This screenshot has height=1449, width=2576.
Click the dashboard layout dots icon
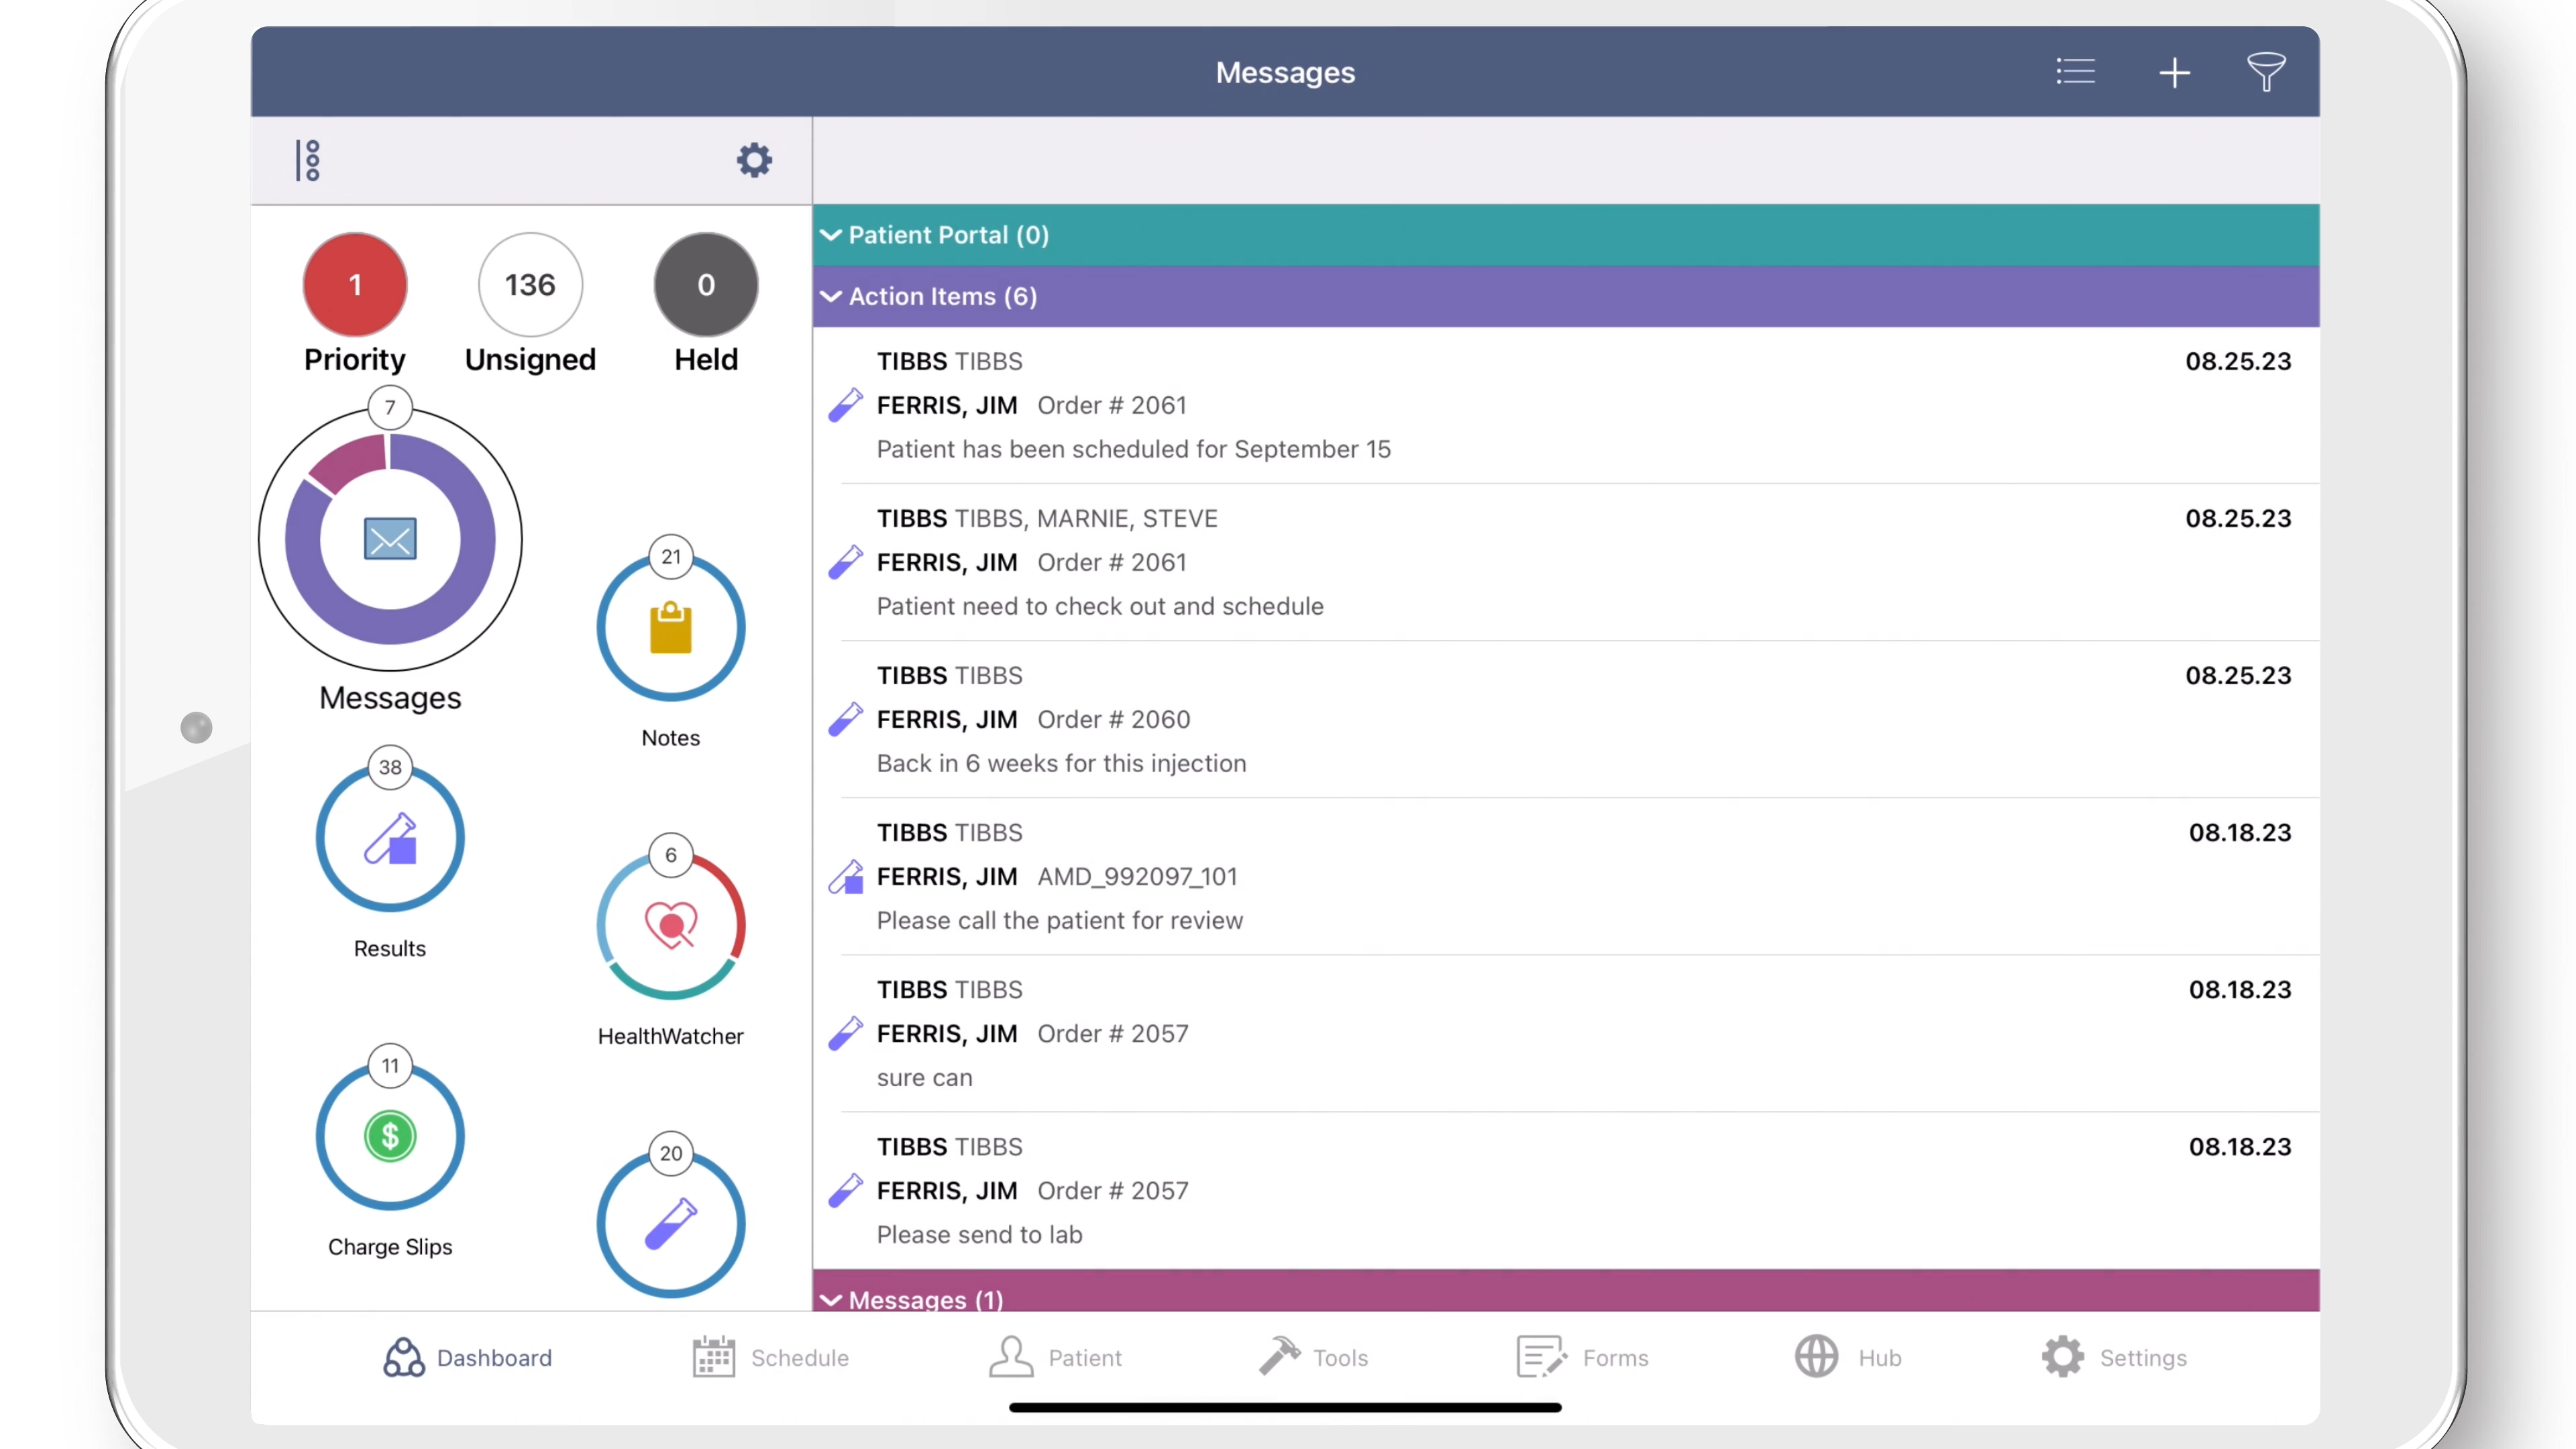point(308,160)
